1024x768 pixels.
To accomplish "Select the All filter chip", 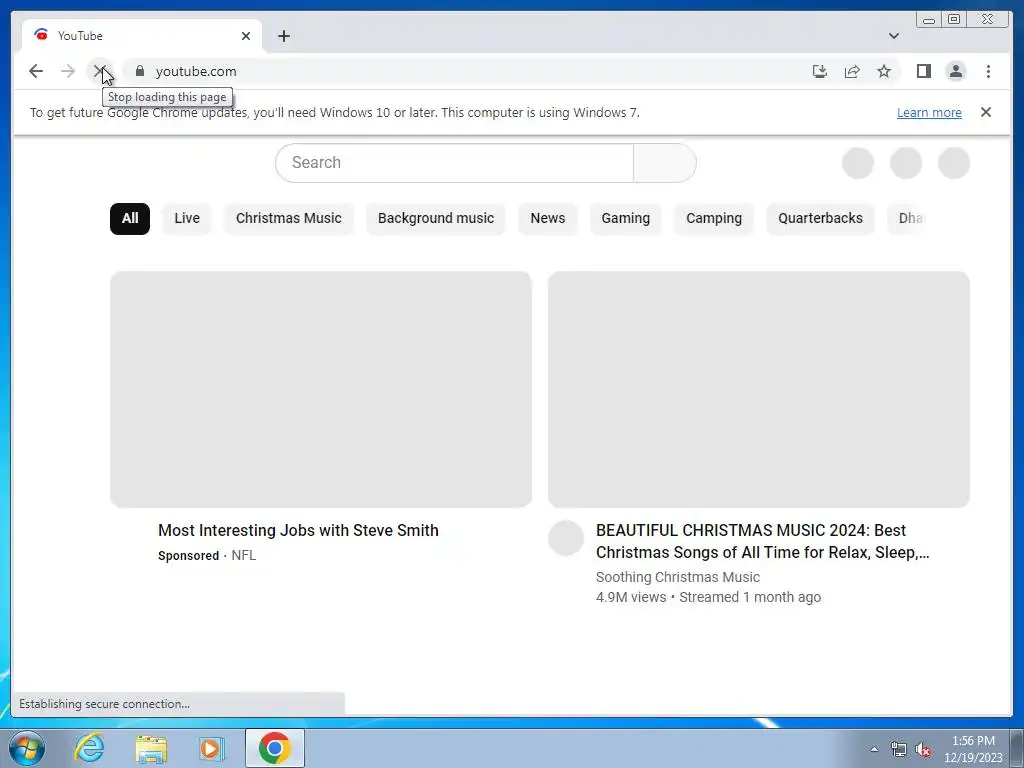I will [130, 218].
